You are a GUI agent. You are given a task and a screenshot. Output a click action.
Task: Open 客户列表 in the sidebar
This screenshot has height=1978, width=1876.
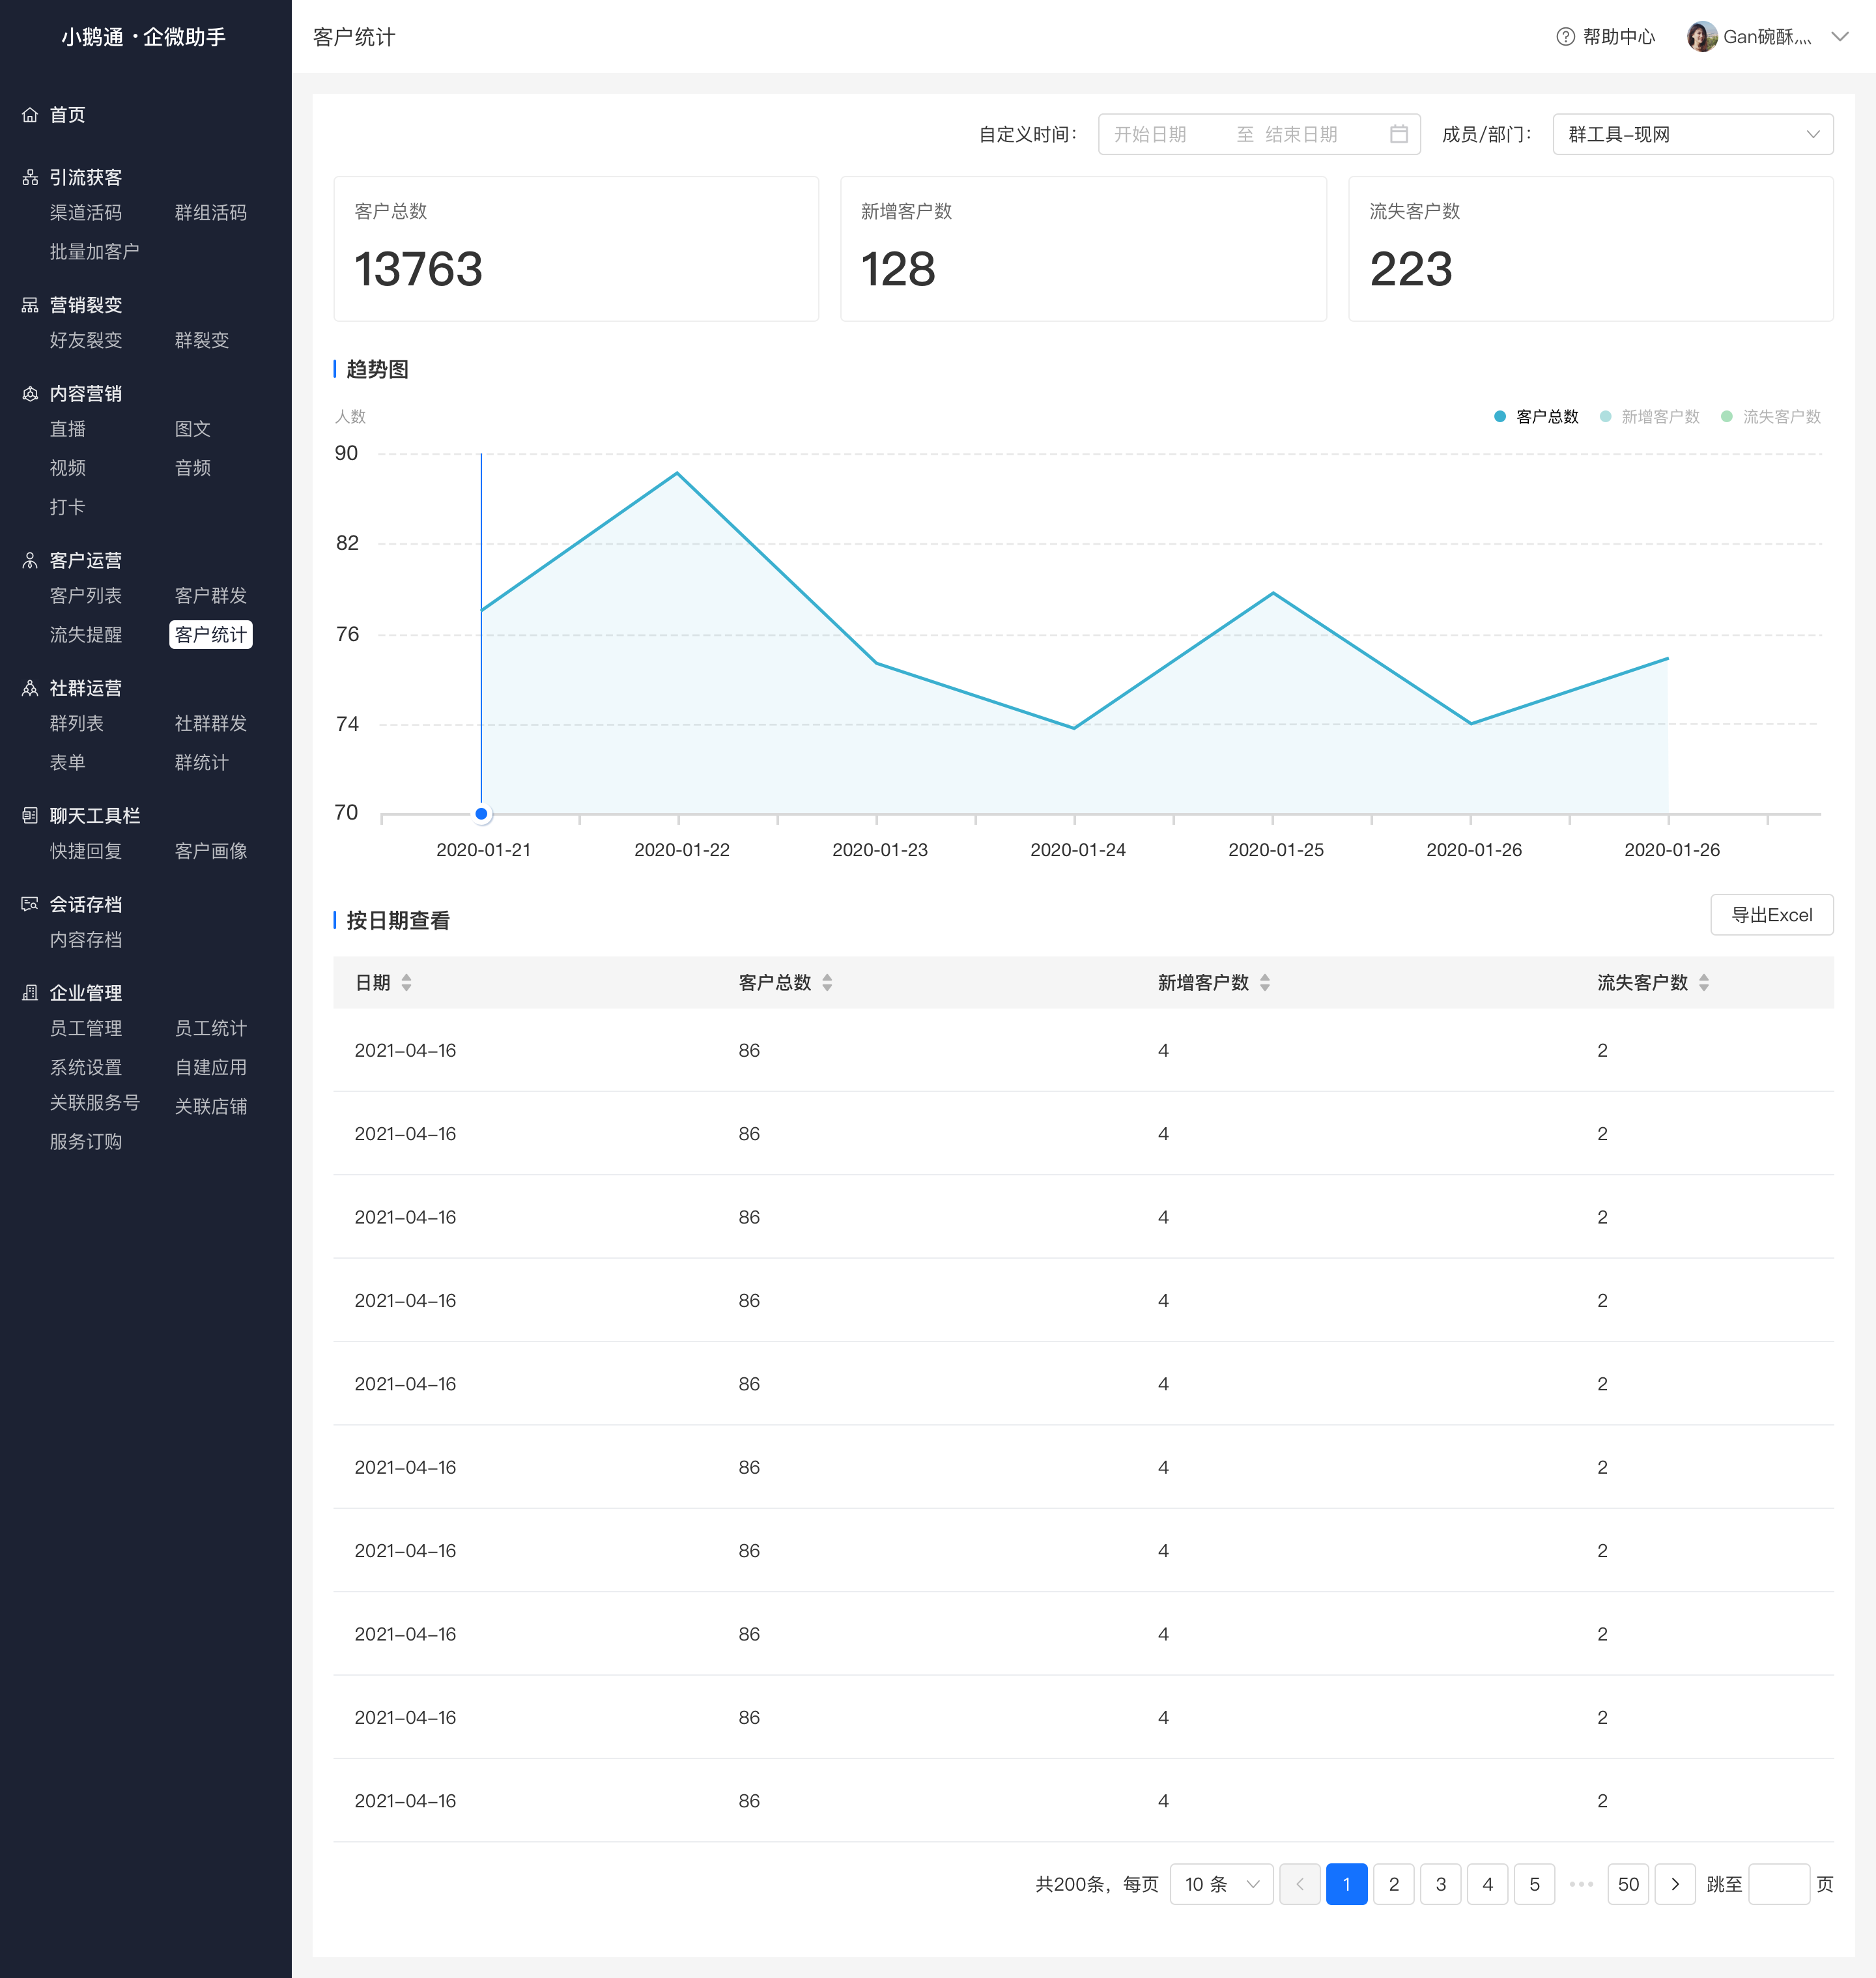click(86, 596)
